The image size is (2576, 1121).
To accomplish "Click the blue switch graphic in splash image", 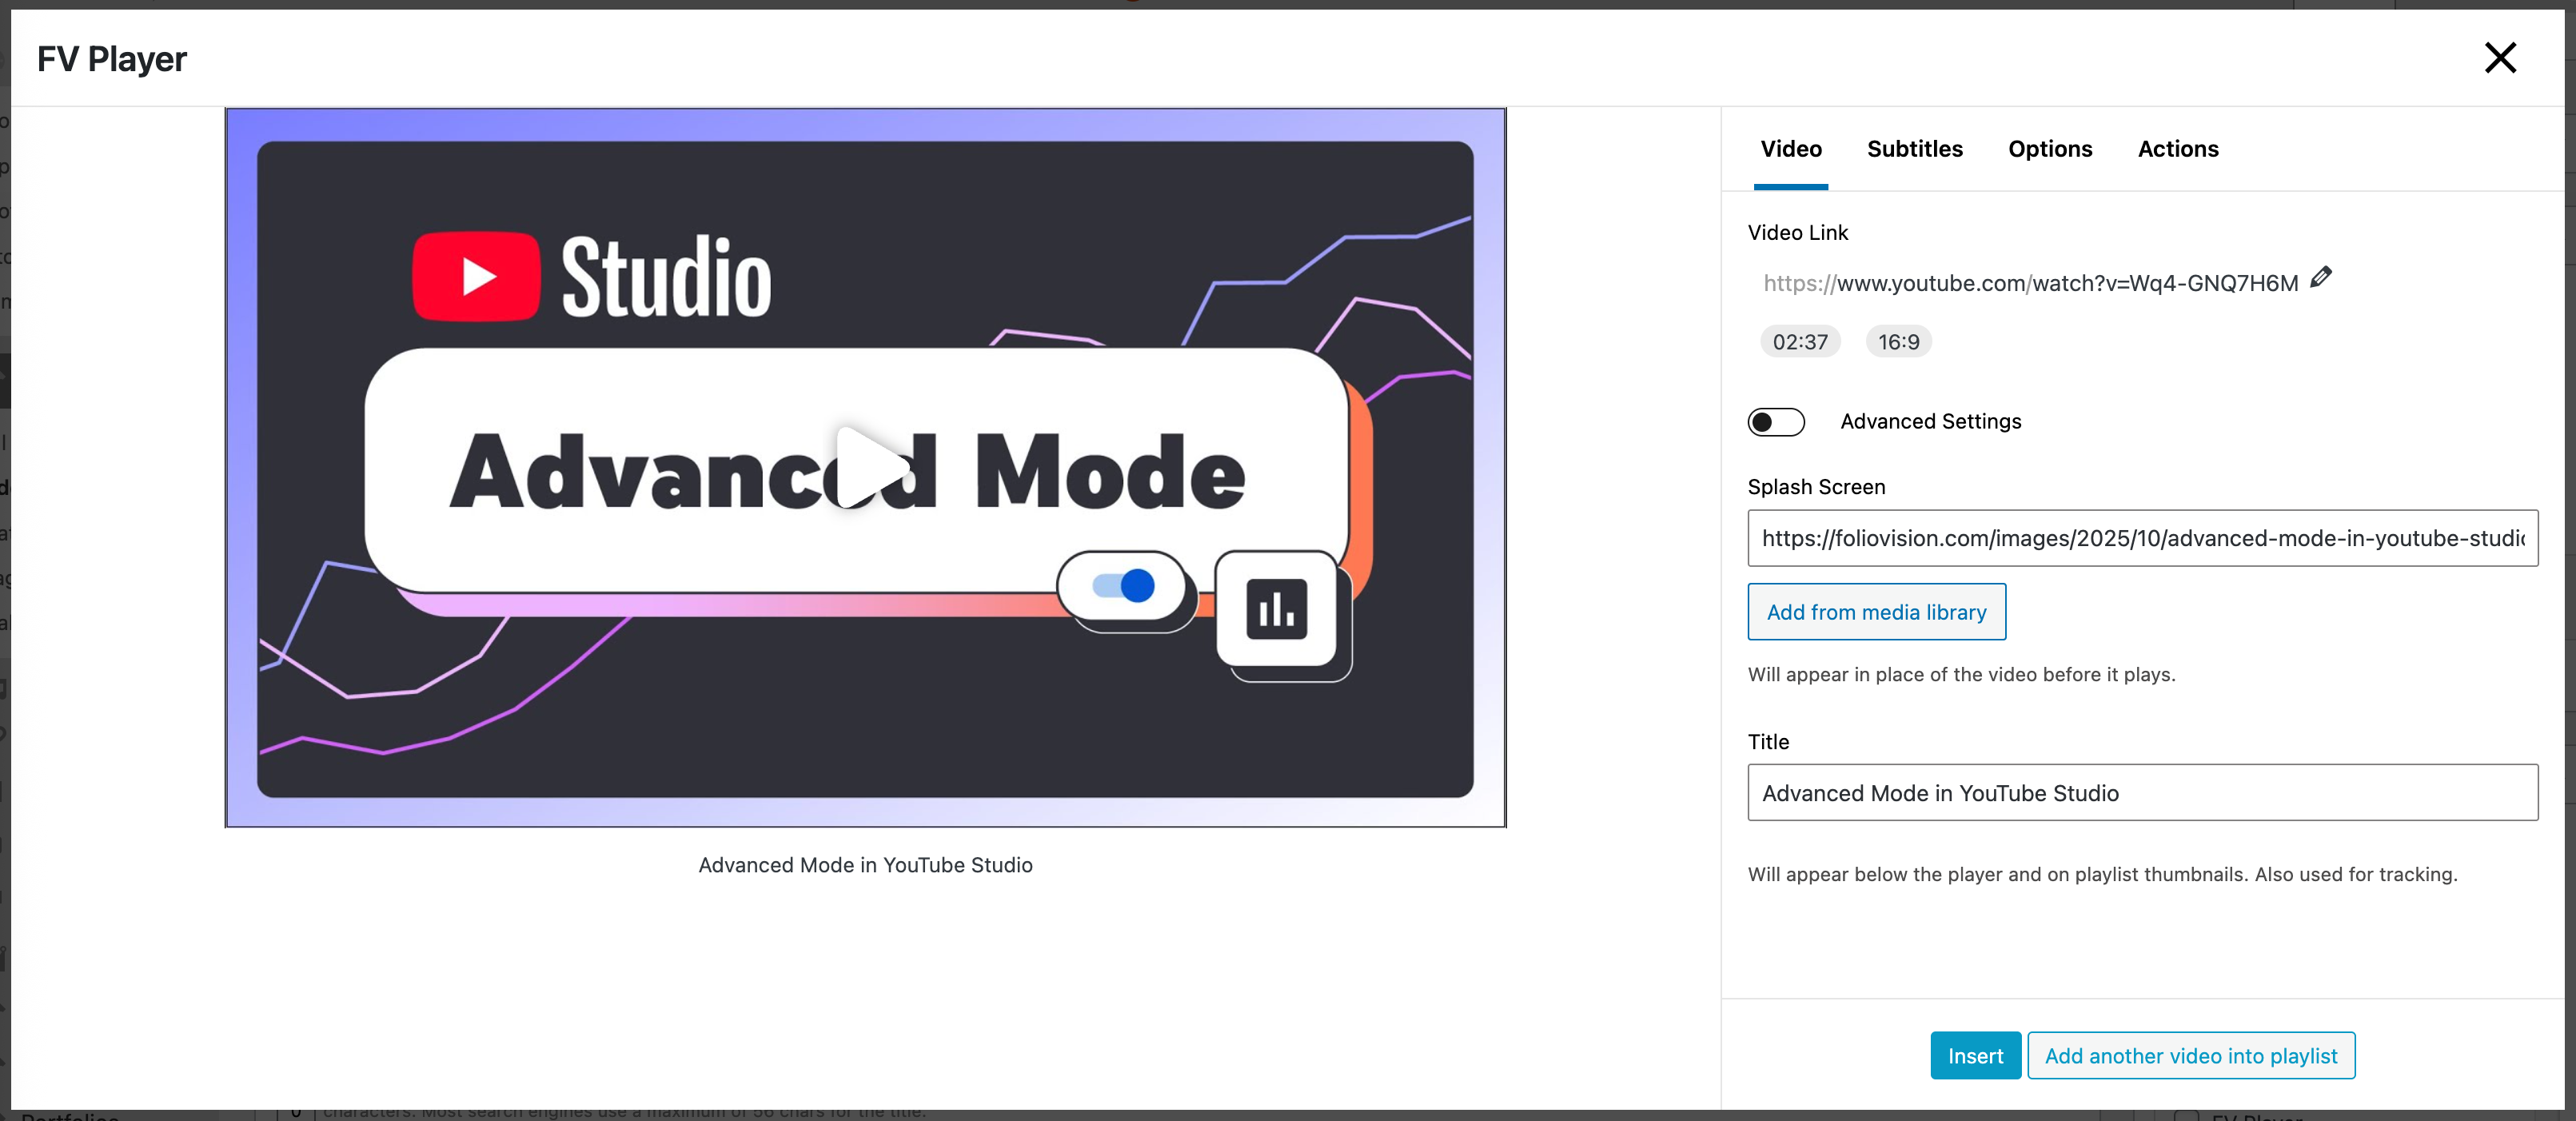I will click(1123, 586).
